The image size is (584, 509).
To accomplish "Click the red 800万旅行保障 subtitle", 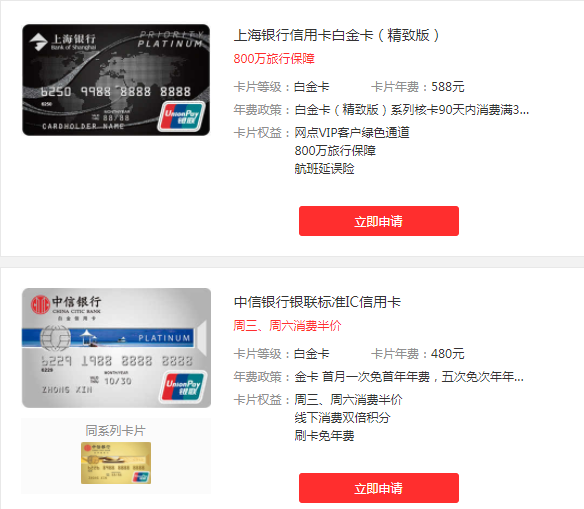I will click(274, 58).
